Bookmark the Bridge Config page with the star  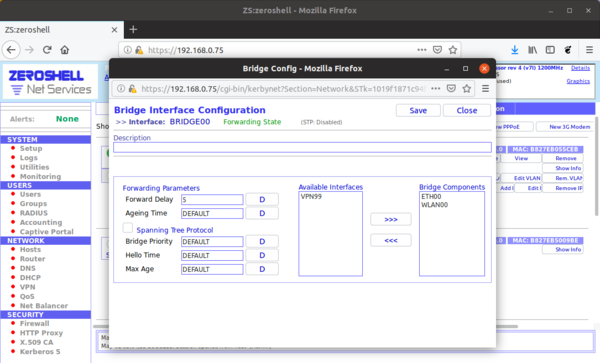tap(466, 89)
